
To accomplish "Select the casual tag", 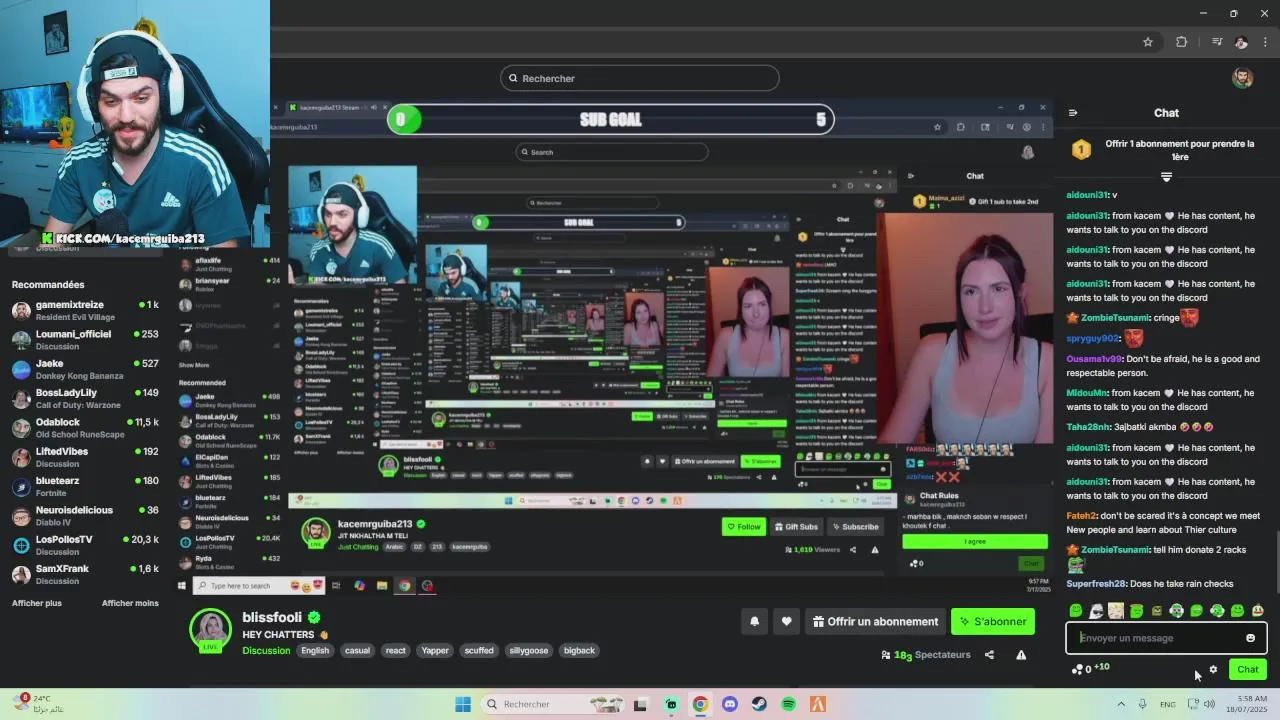I will [357, 650].
